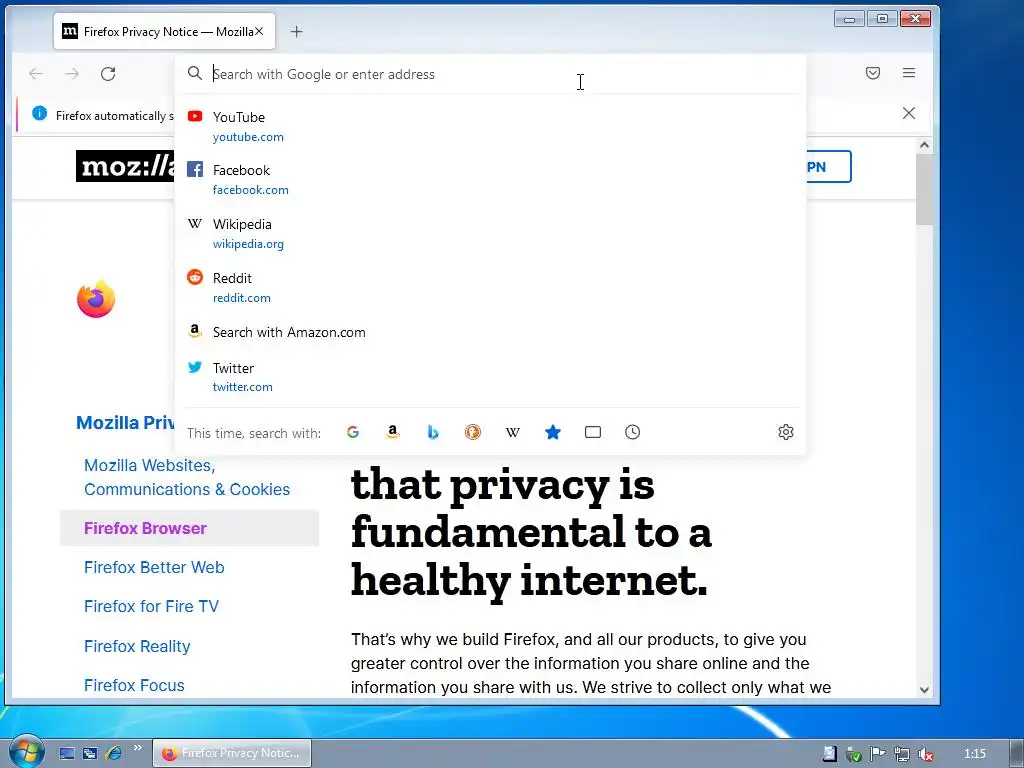
Task: Open Mozilla Websites, Communications & Cookies link
Action: pos(187,477)
